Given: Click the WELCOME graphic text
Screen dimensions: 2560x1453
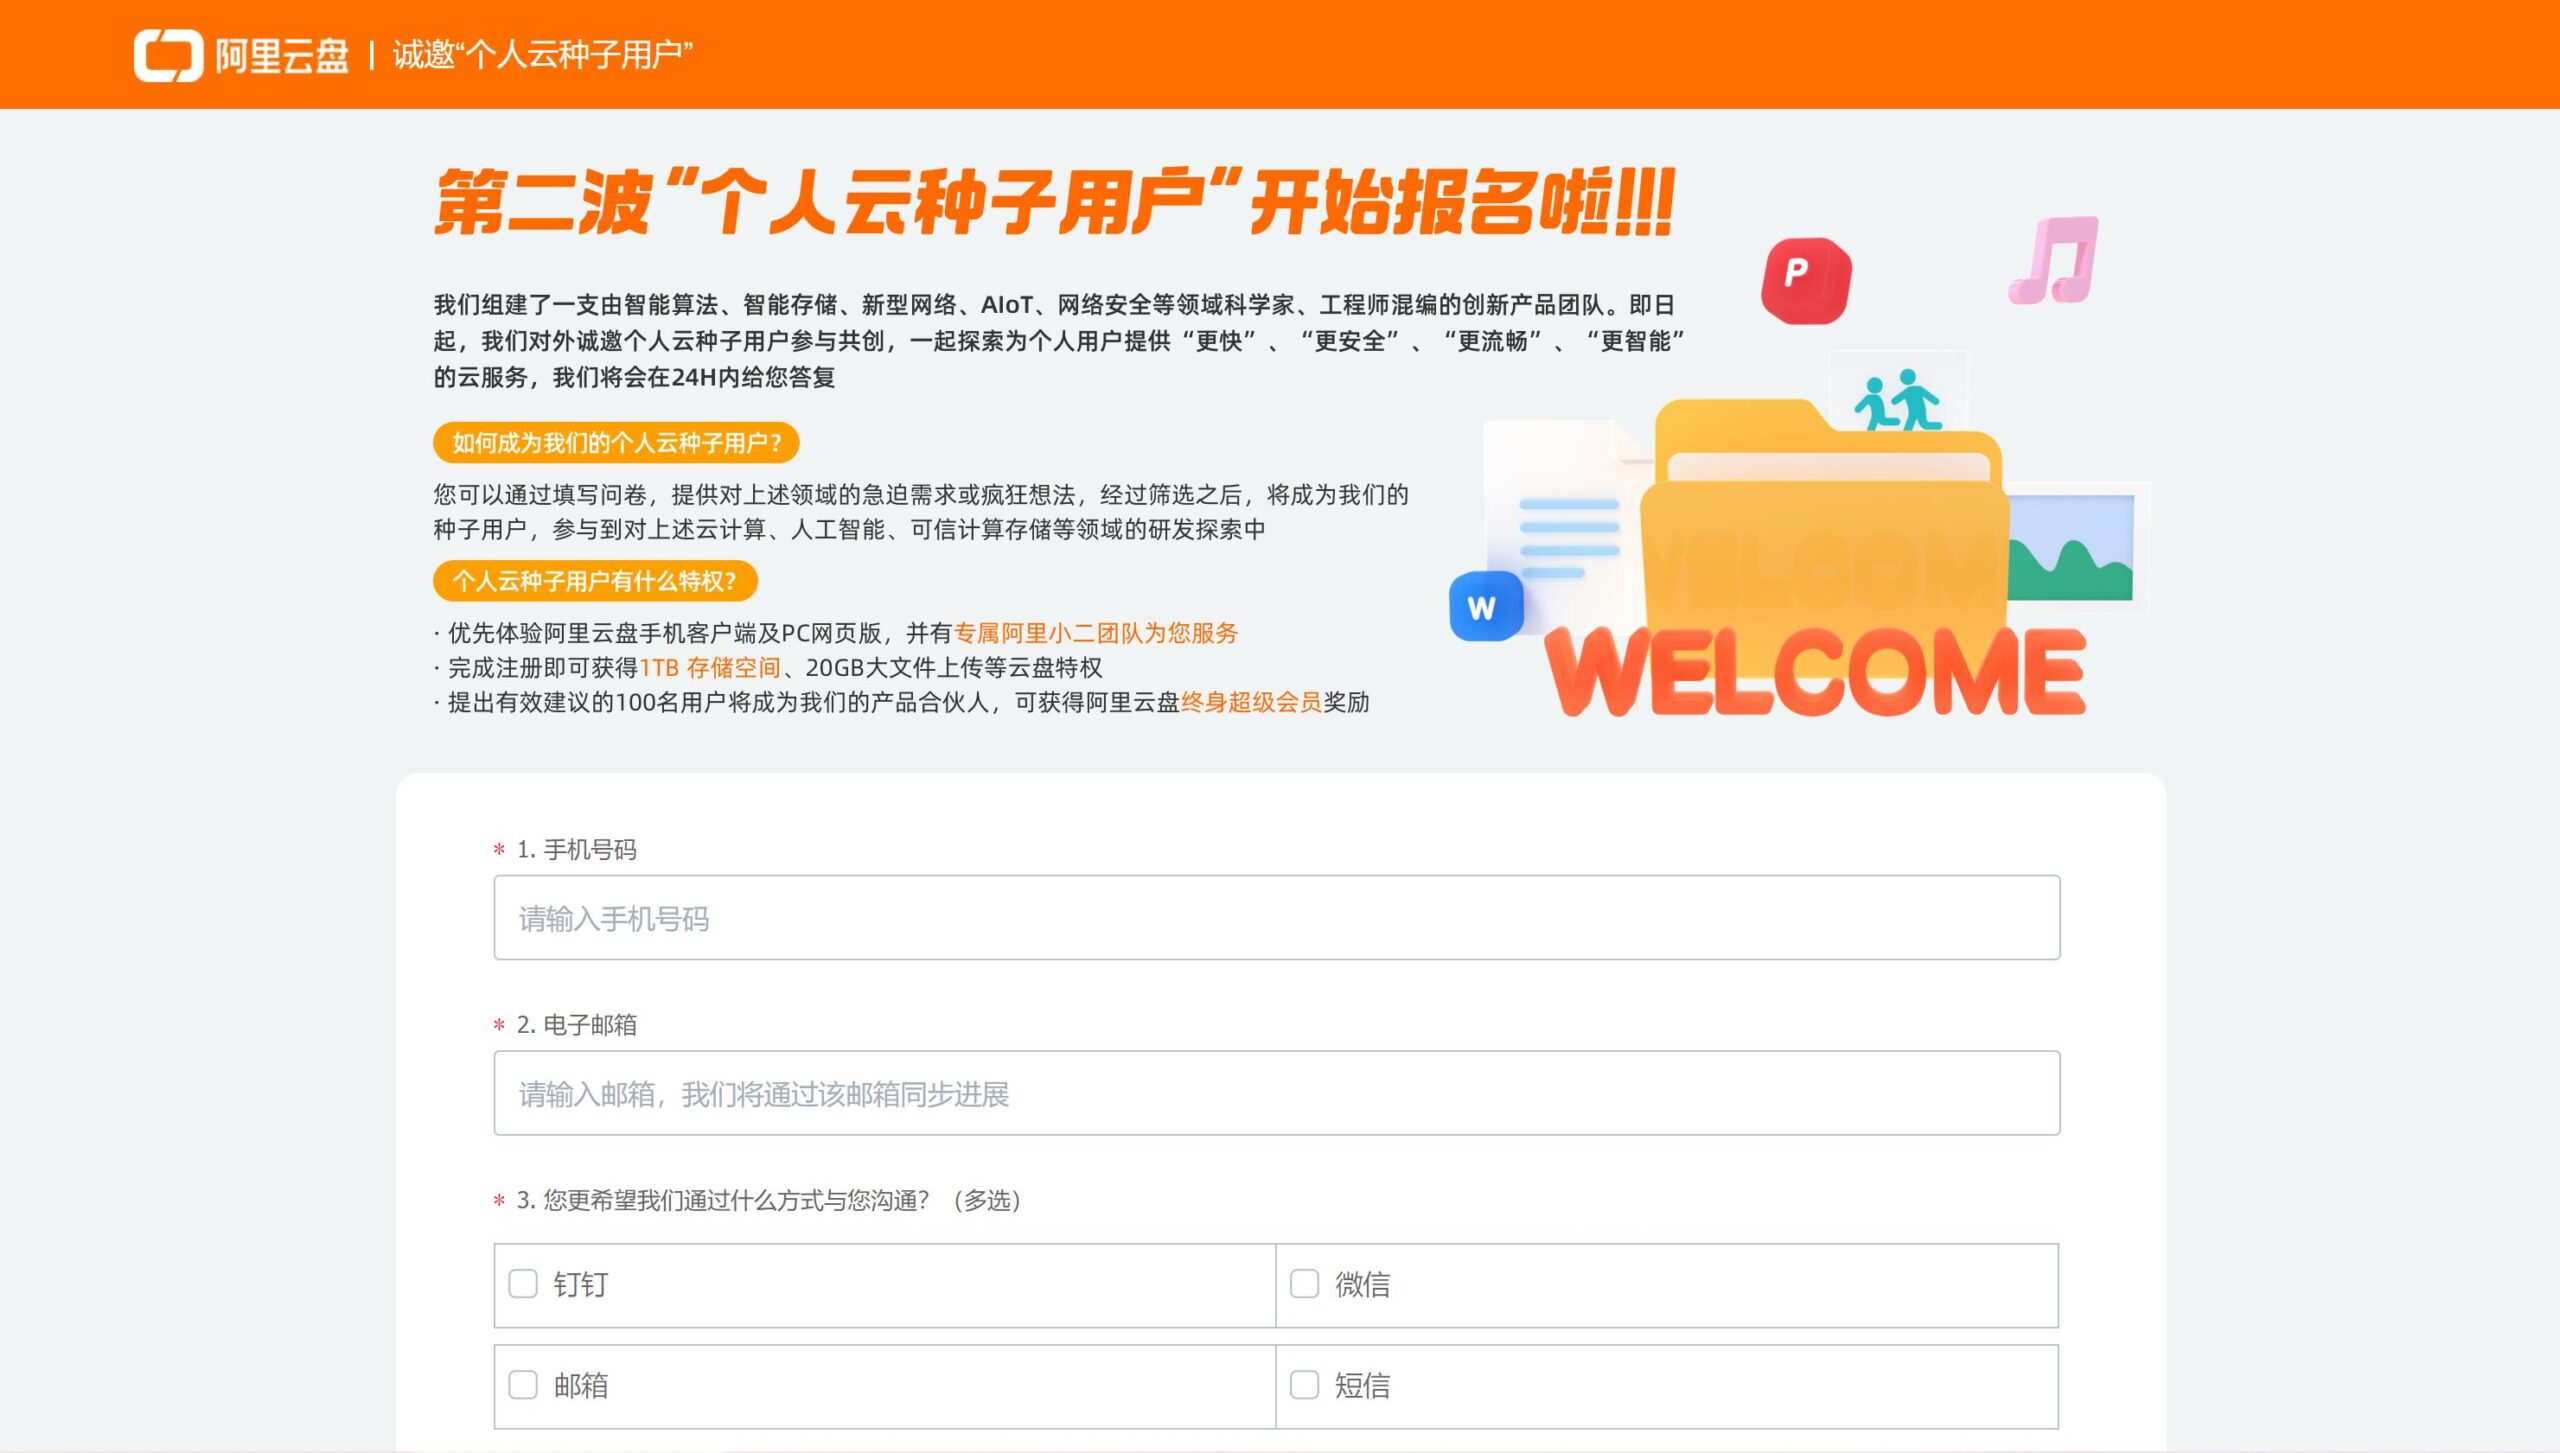Looking at the screenshot, I should tap(1816, 671).
